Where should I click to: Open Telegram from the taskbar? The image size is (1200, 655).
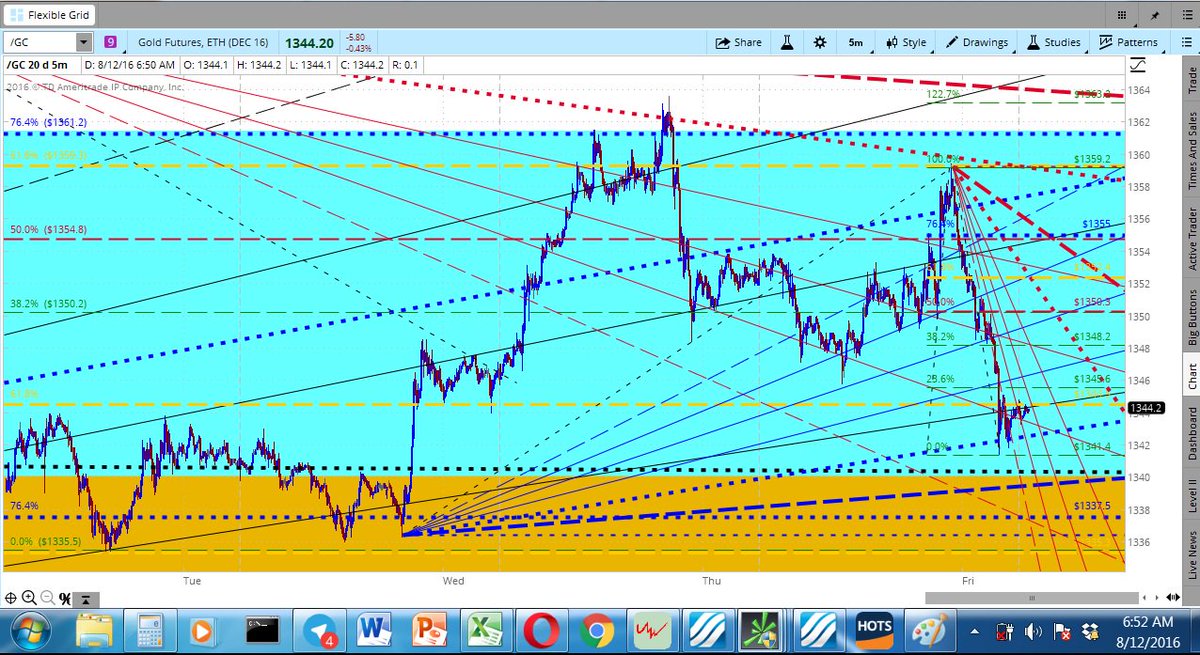pos(321,632)
